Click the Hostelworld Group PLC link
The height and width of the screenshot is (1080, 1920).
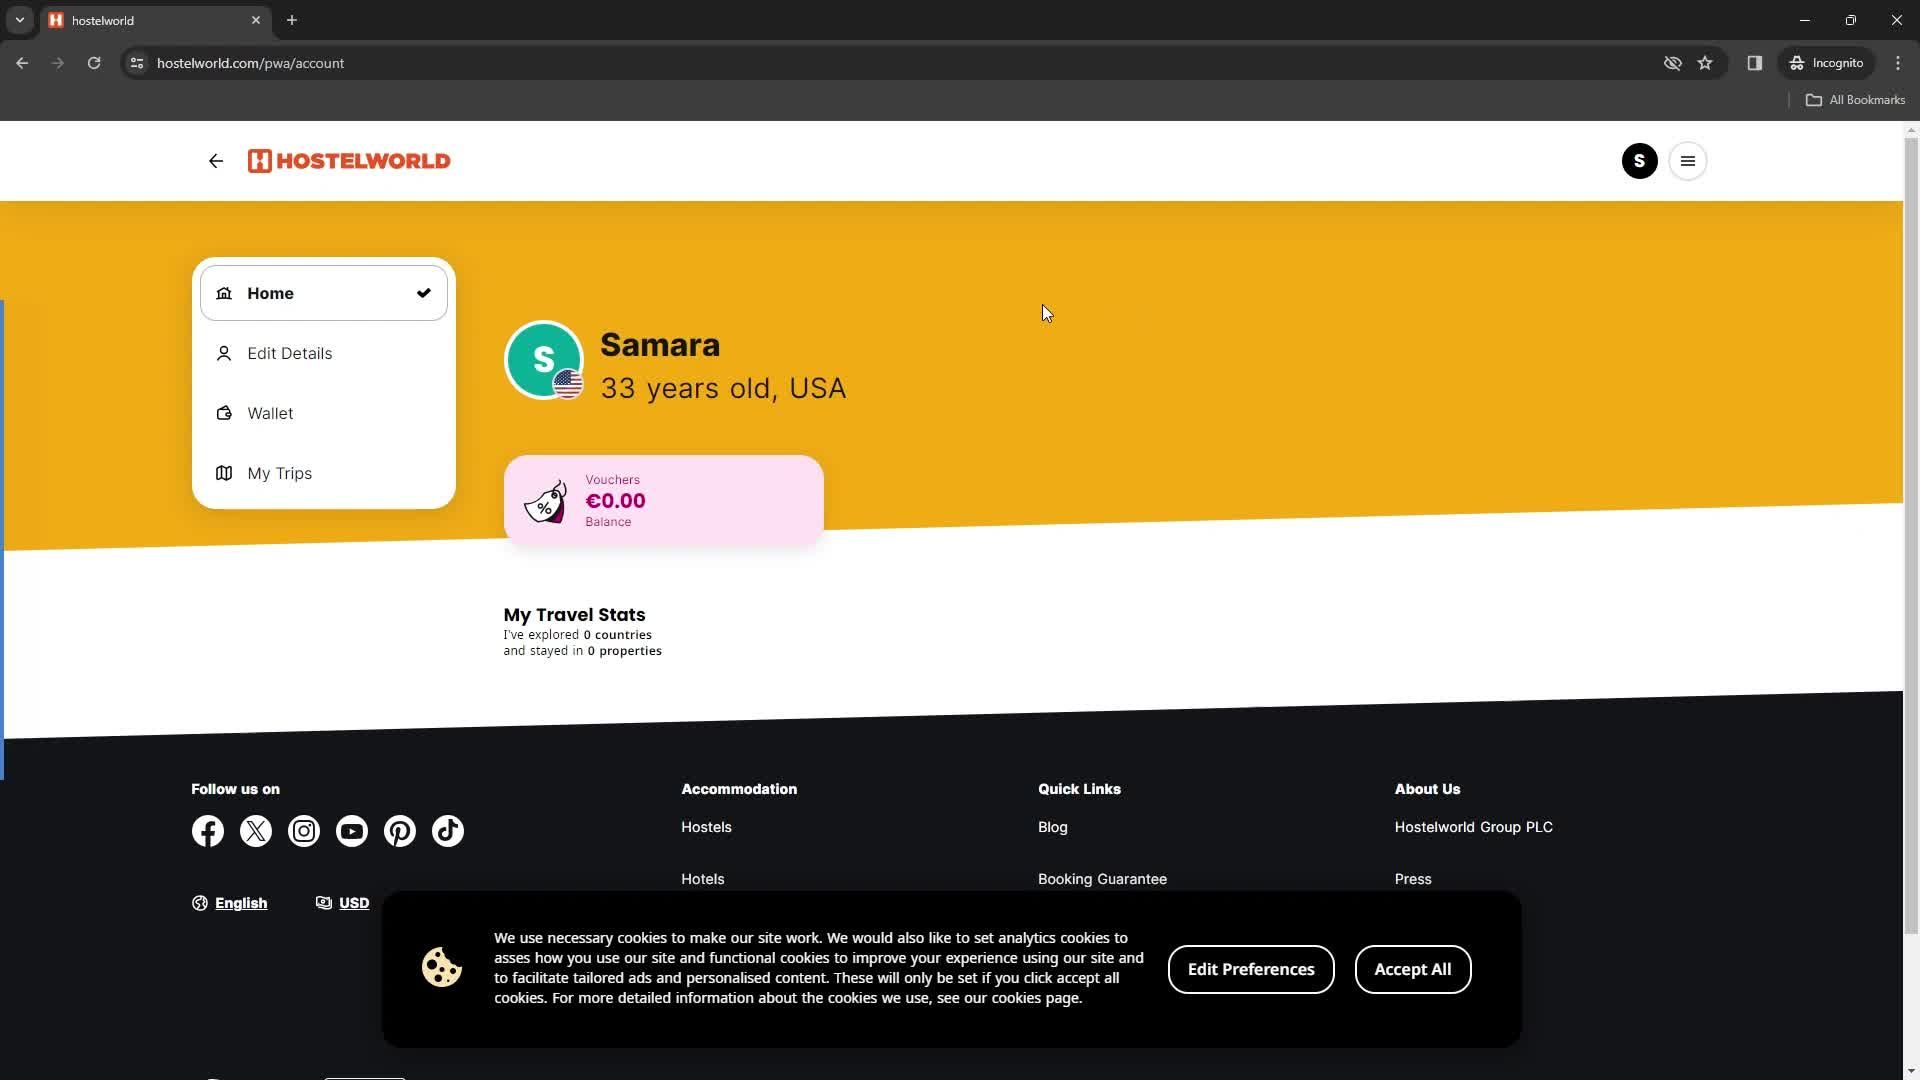1473,825
